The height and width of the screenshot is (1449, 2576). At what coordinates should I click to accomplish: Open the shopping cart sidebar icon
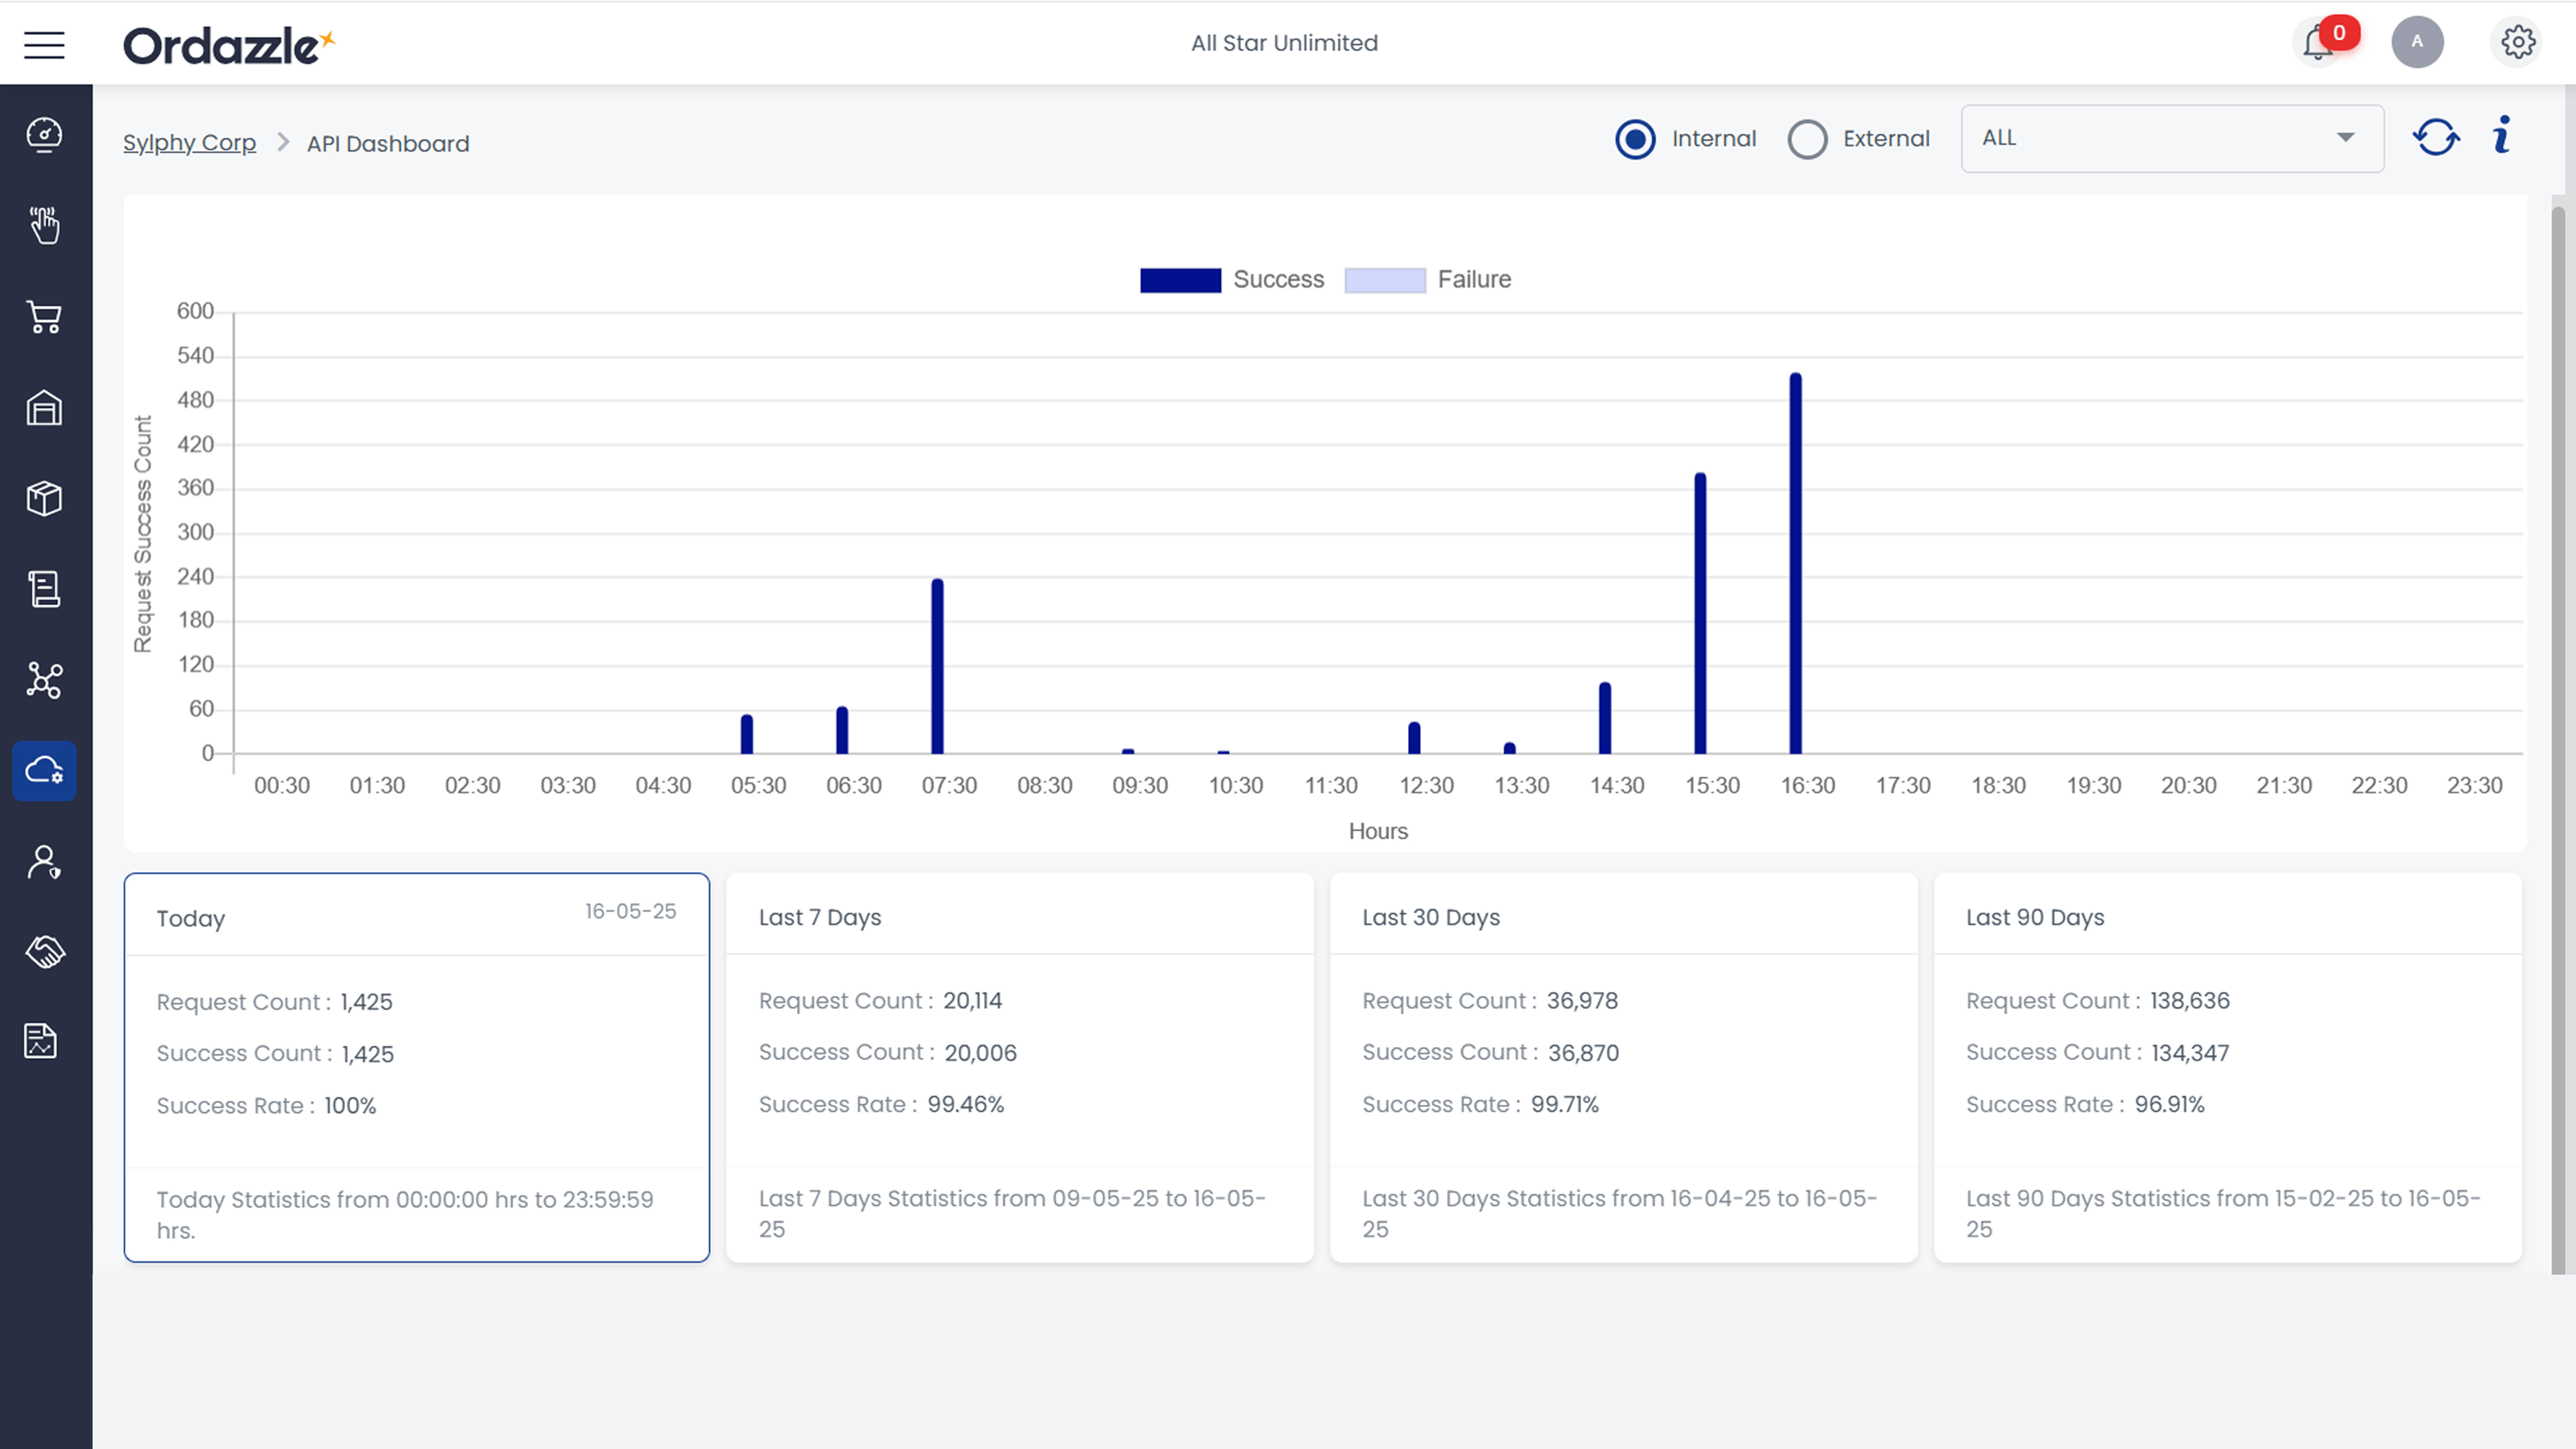(x=44, y=317)
